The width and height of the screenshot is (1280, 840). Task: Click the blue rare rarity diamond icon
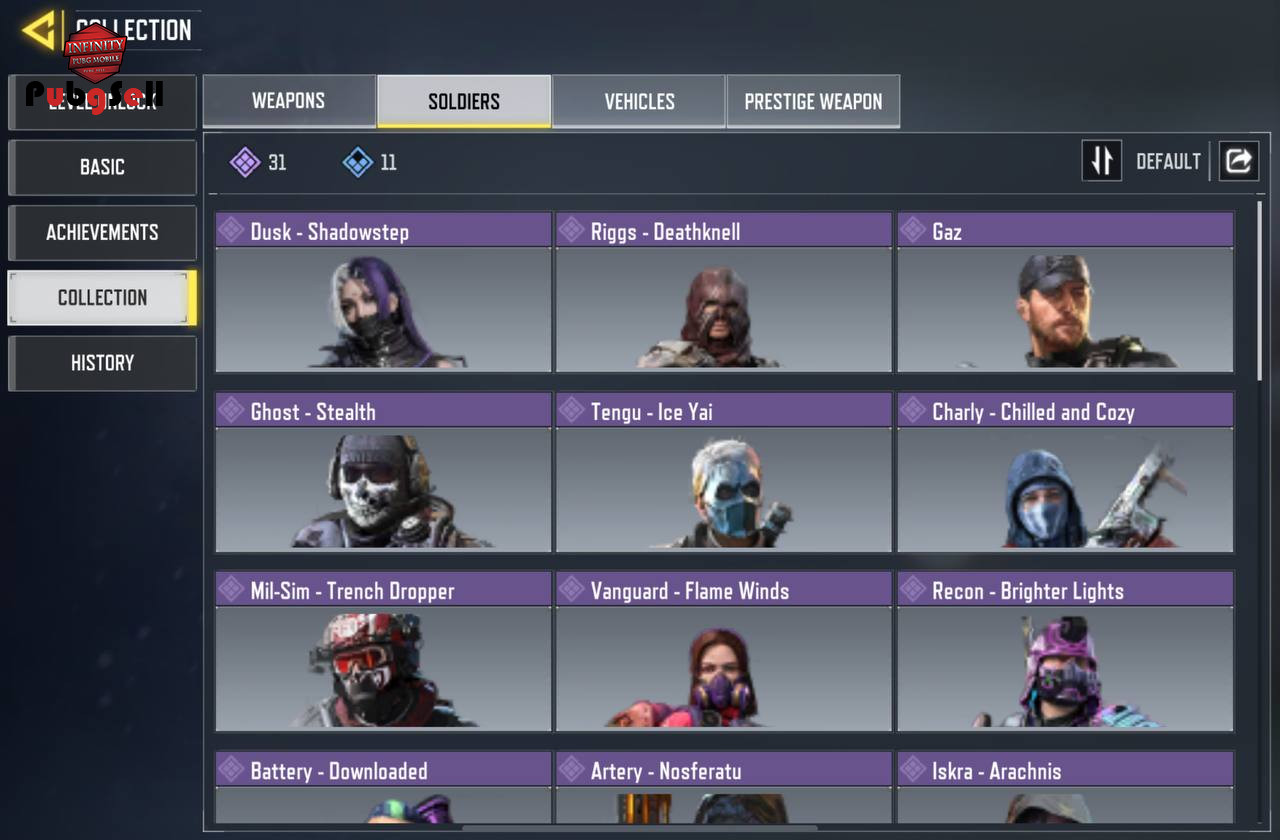coord(358,162)
